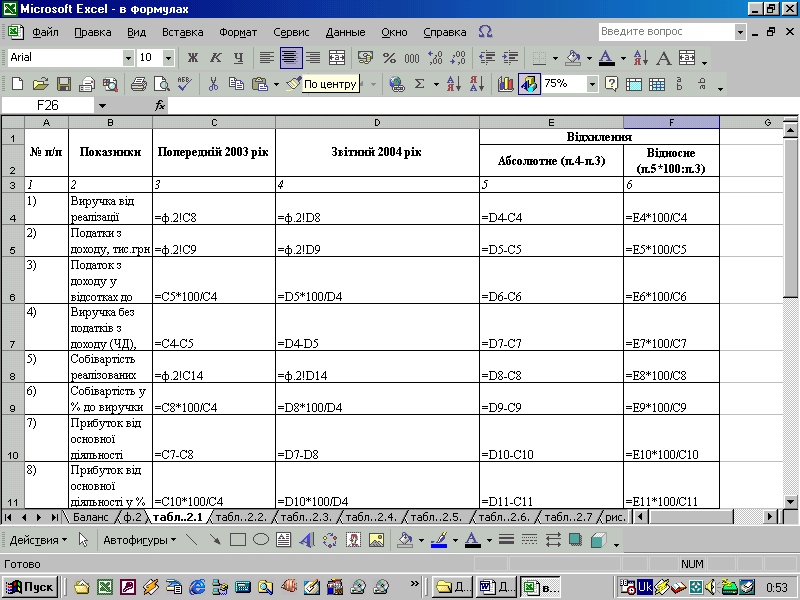Decrease decimal places
Viewport: 800px width, 600px height.
point(458,58)
